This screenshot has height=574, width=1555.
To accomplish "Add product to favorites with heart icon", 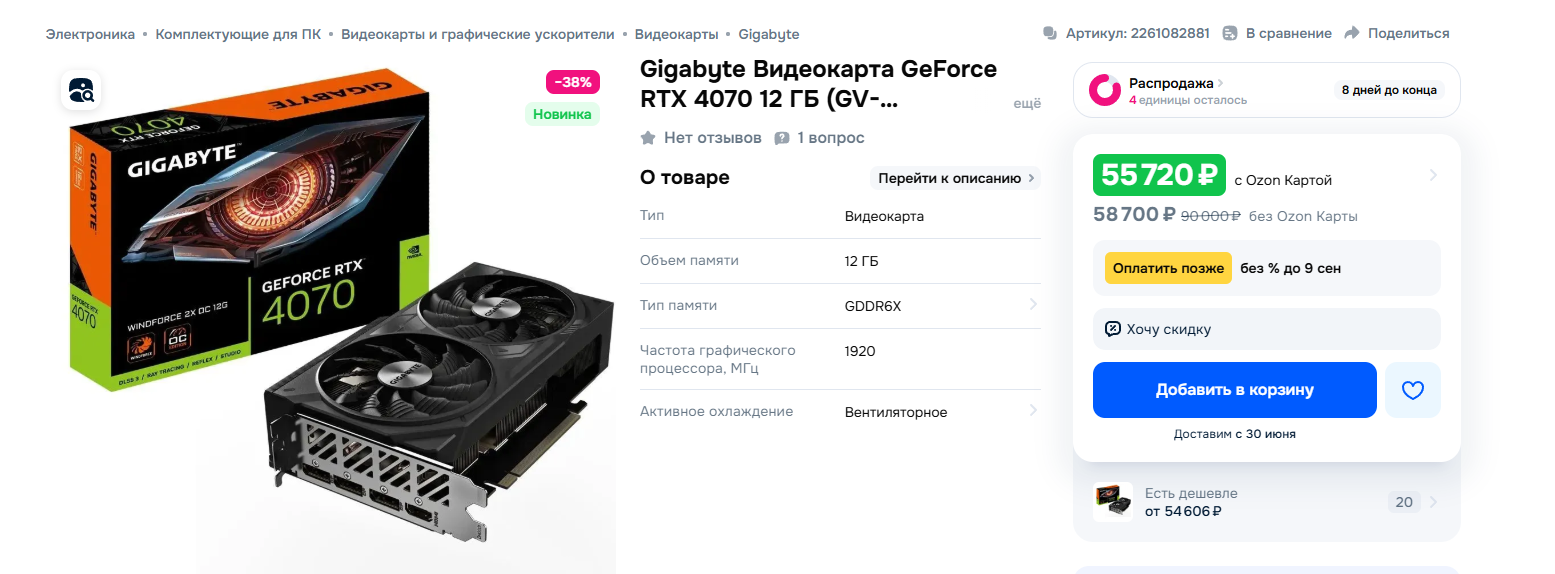I will 1412,390.
